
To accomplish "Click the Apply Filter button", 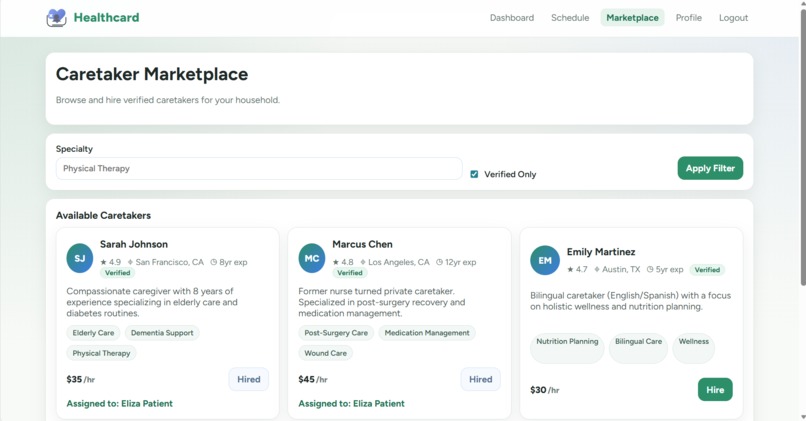I will click(710, 168).
